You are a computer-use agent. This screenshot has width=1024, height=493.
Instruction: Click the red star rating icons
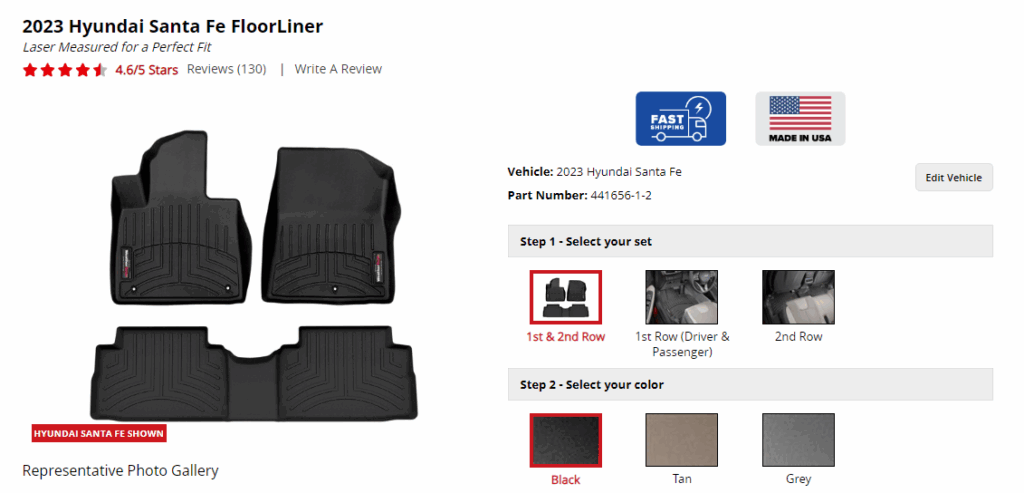coord(65,70)
